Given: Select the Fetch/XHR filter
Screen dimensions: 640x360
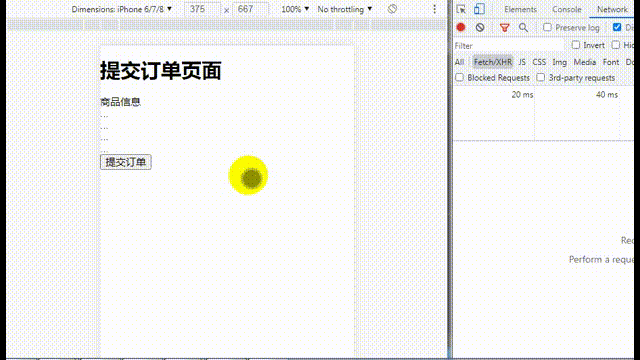Looking at the screenshot, I should point(493,62).
